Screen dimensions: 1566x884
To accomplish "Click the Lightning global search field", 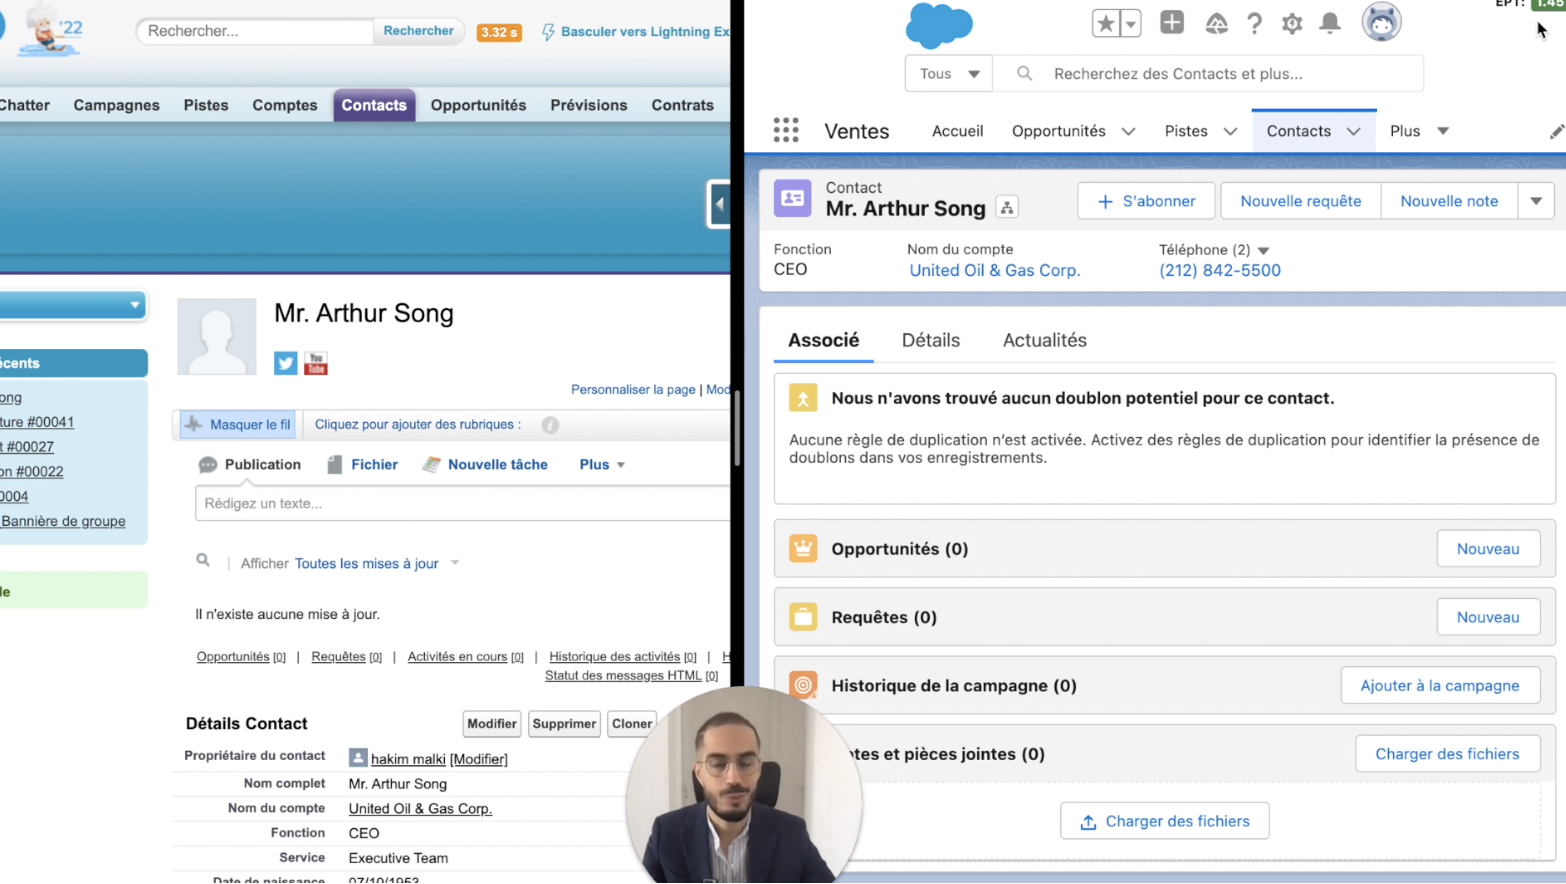I will tap(1208, 73).
